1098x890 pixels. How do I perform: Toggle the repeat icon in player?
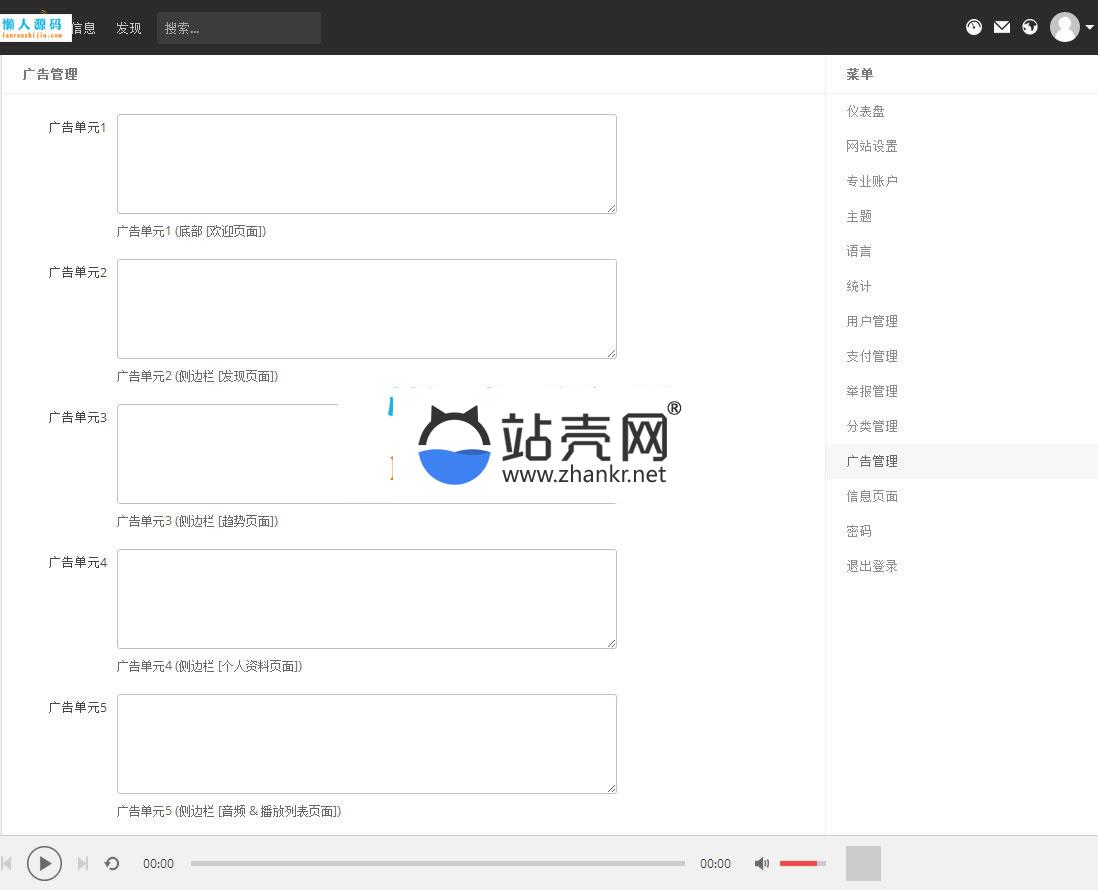tap(112, 863)
